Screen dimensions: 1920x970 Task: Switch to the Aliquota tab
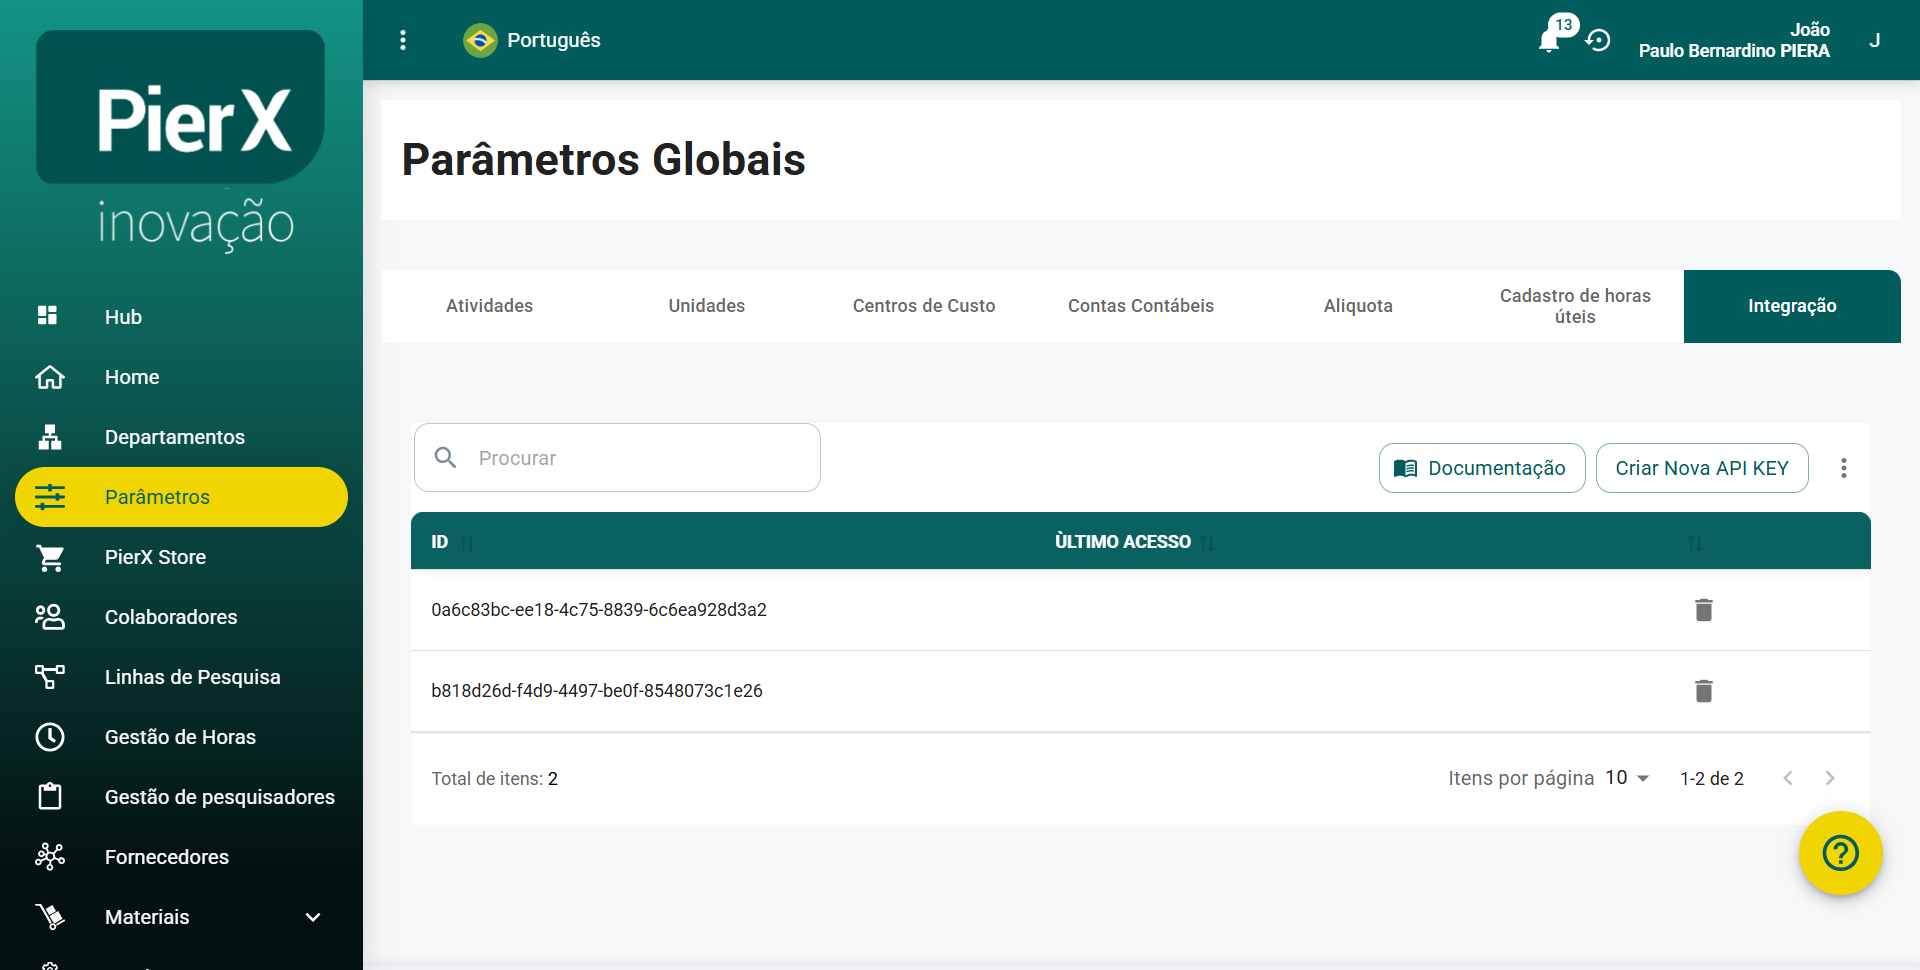coord(1357,306)
